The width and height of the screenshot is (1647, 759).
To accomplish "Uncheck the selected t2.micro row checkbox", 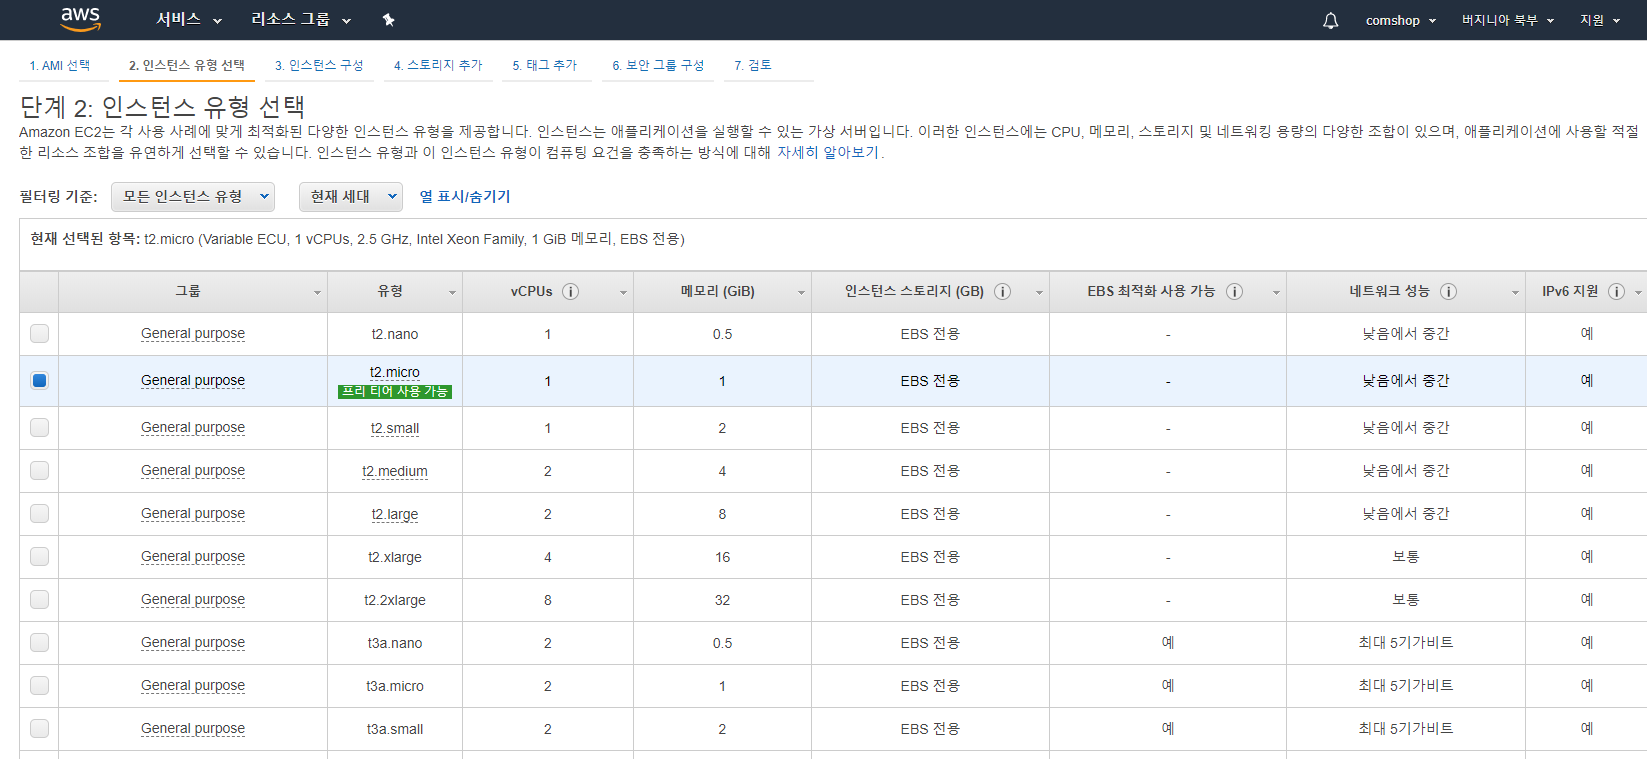I will coord(39,380).
